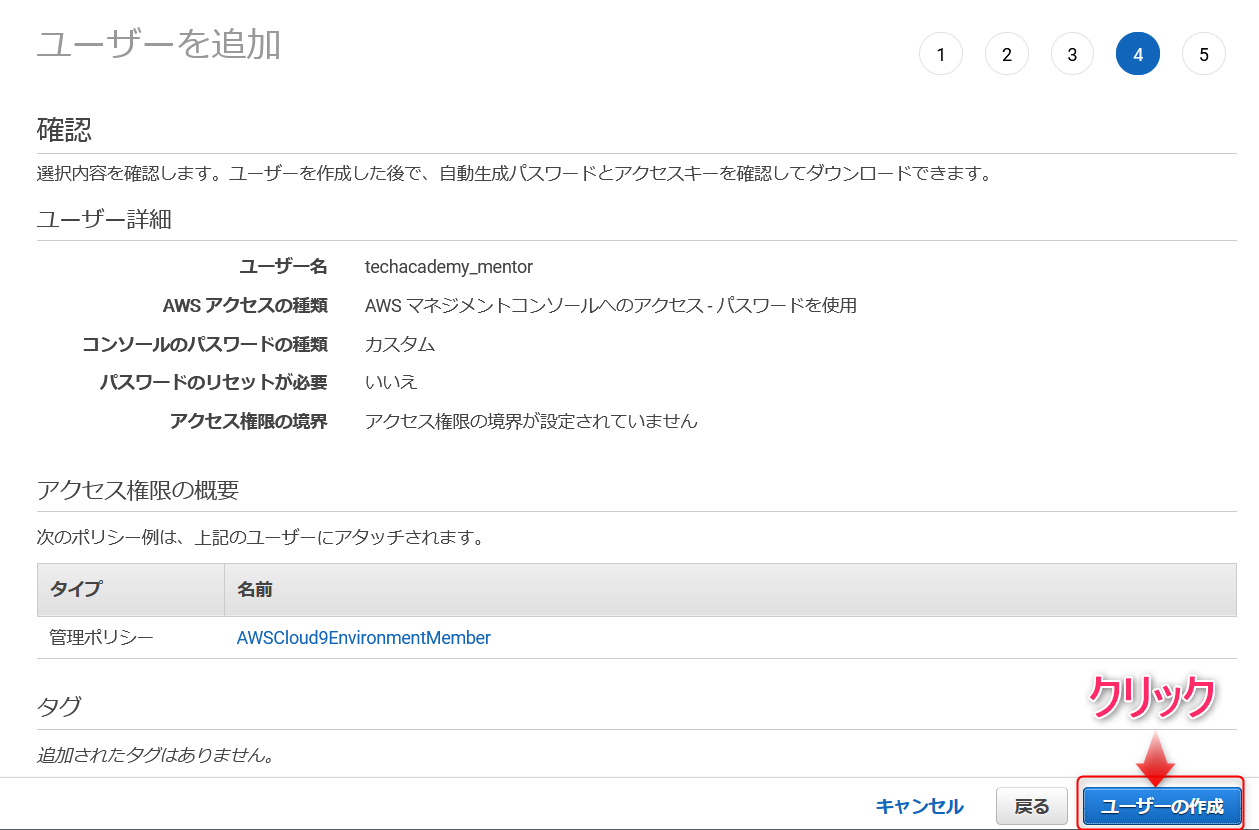The height and width of the screenshot is (830, 1259).
Task: Click the techacademy_mentor user name value
Action: [448, 267]
